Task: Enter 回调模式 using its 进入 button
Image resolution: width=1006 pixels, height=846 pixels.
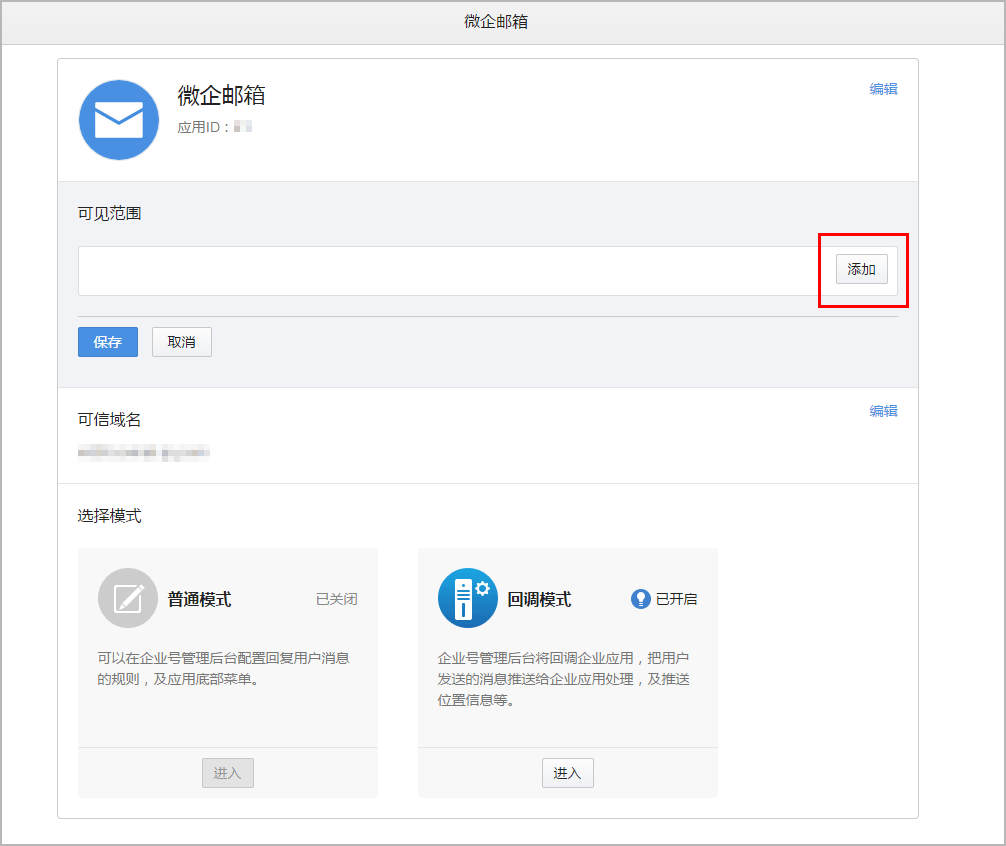Action: point(568,773)
